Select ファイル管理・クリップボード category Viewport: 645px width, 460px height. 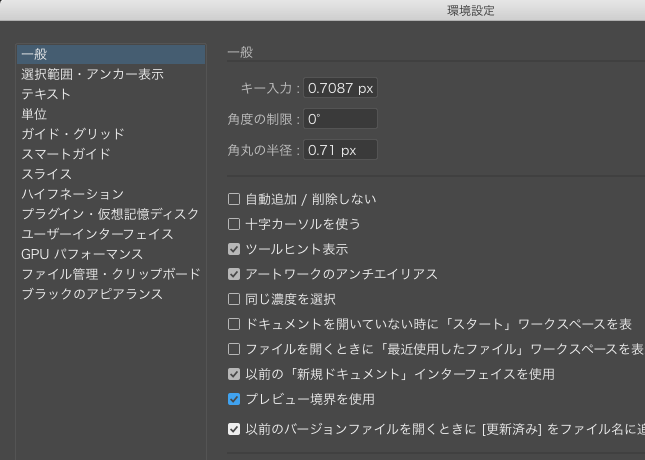pos(111,274)
